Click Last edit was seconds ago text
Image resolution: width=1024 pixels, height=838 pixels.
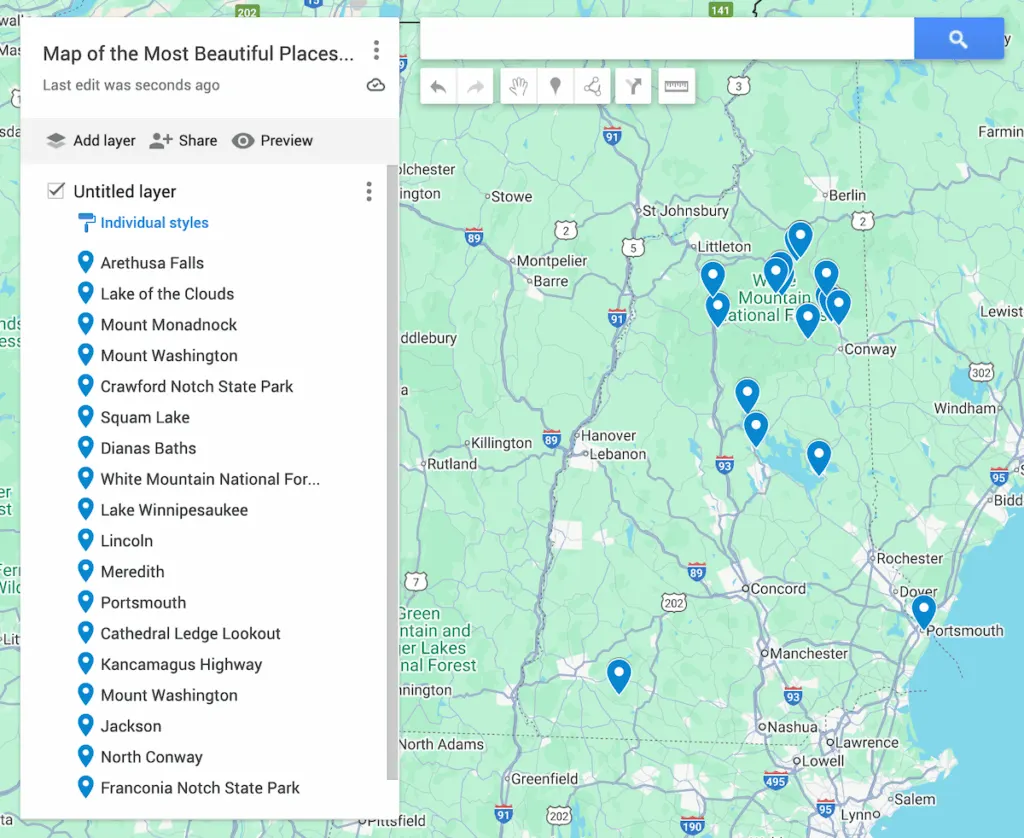click(131, 85)
